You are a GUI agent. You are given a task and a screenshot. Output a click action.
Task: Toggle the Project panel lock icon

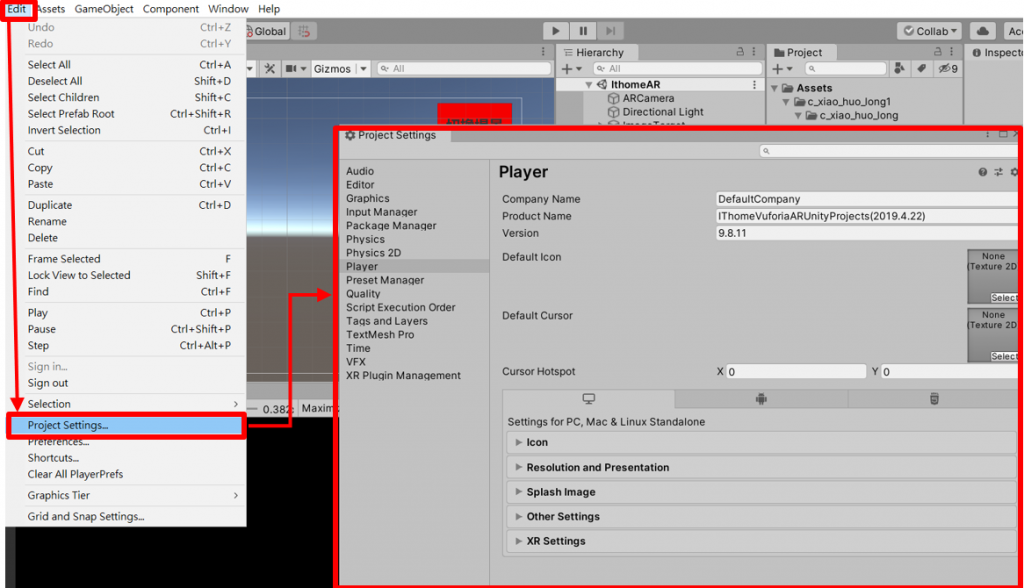tap(937, 51)
